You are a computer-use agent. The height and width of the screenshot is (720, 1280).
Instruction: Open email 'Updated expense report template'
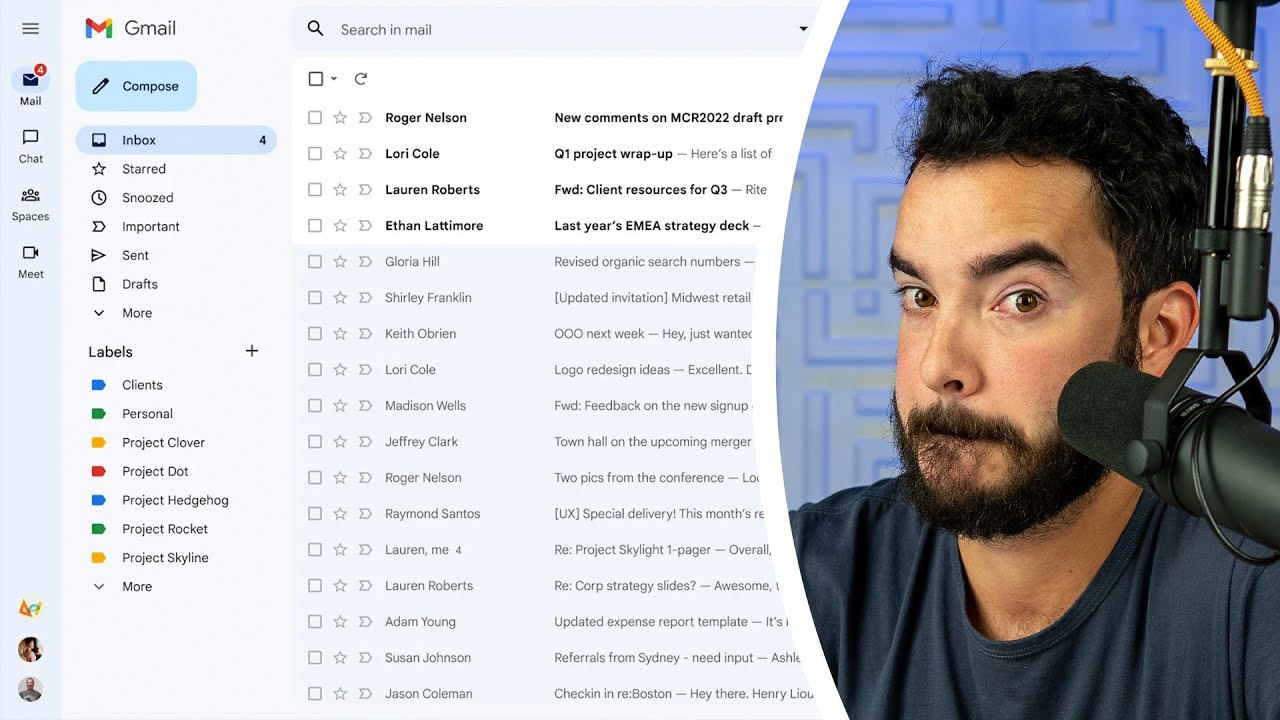tap(651, 622)
